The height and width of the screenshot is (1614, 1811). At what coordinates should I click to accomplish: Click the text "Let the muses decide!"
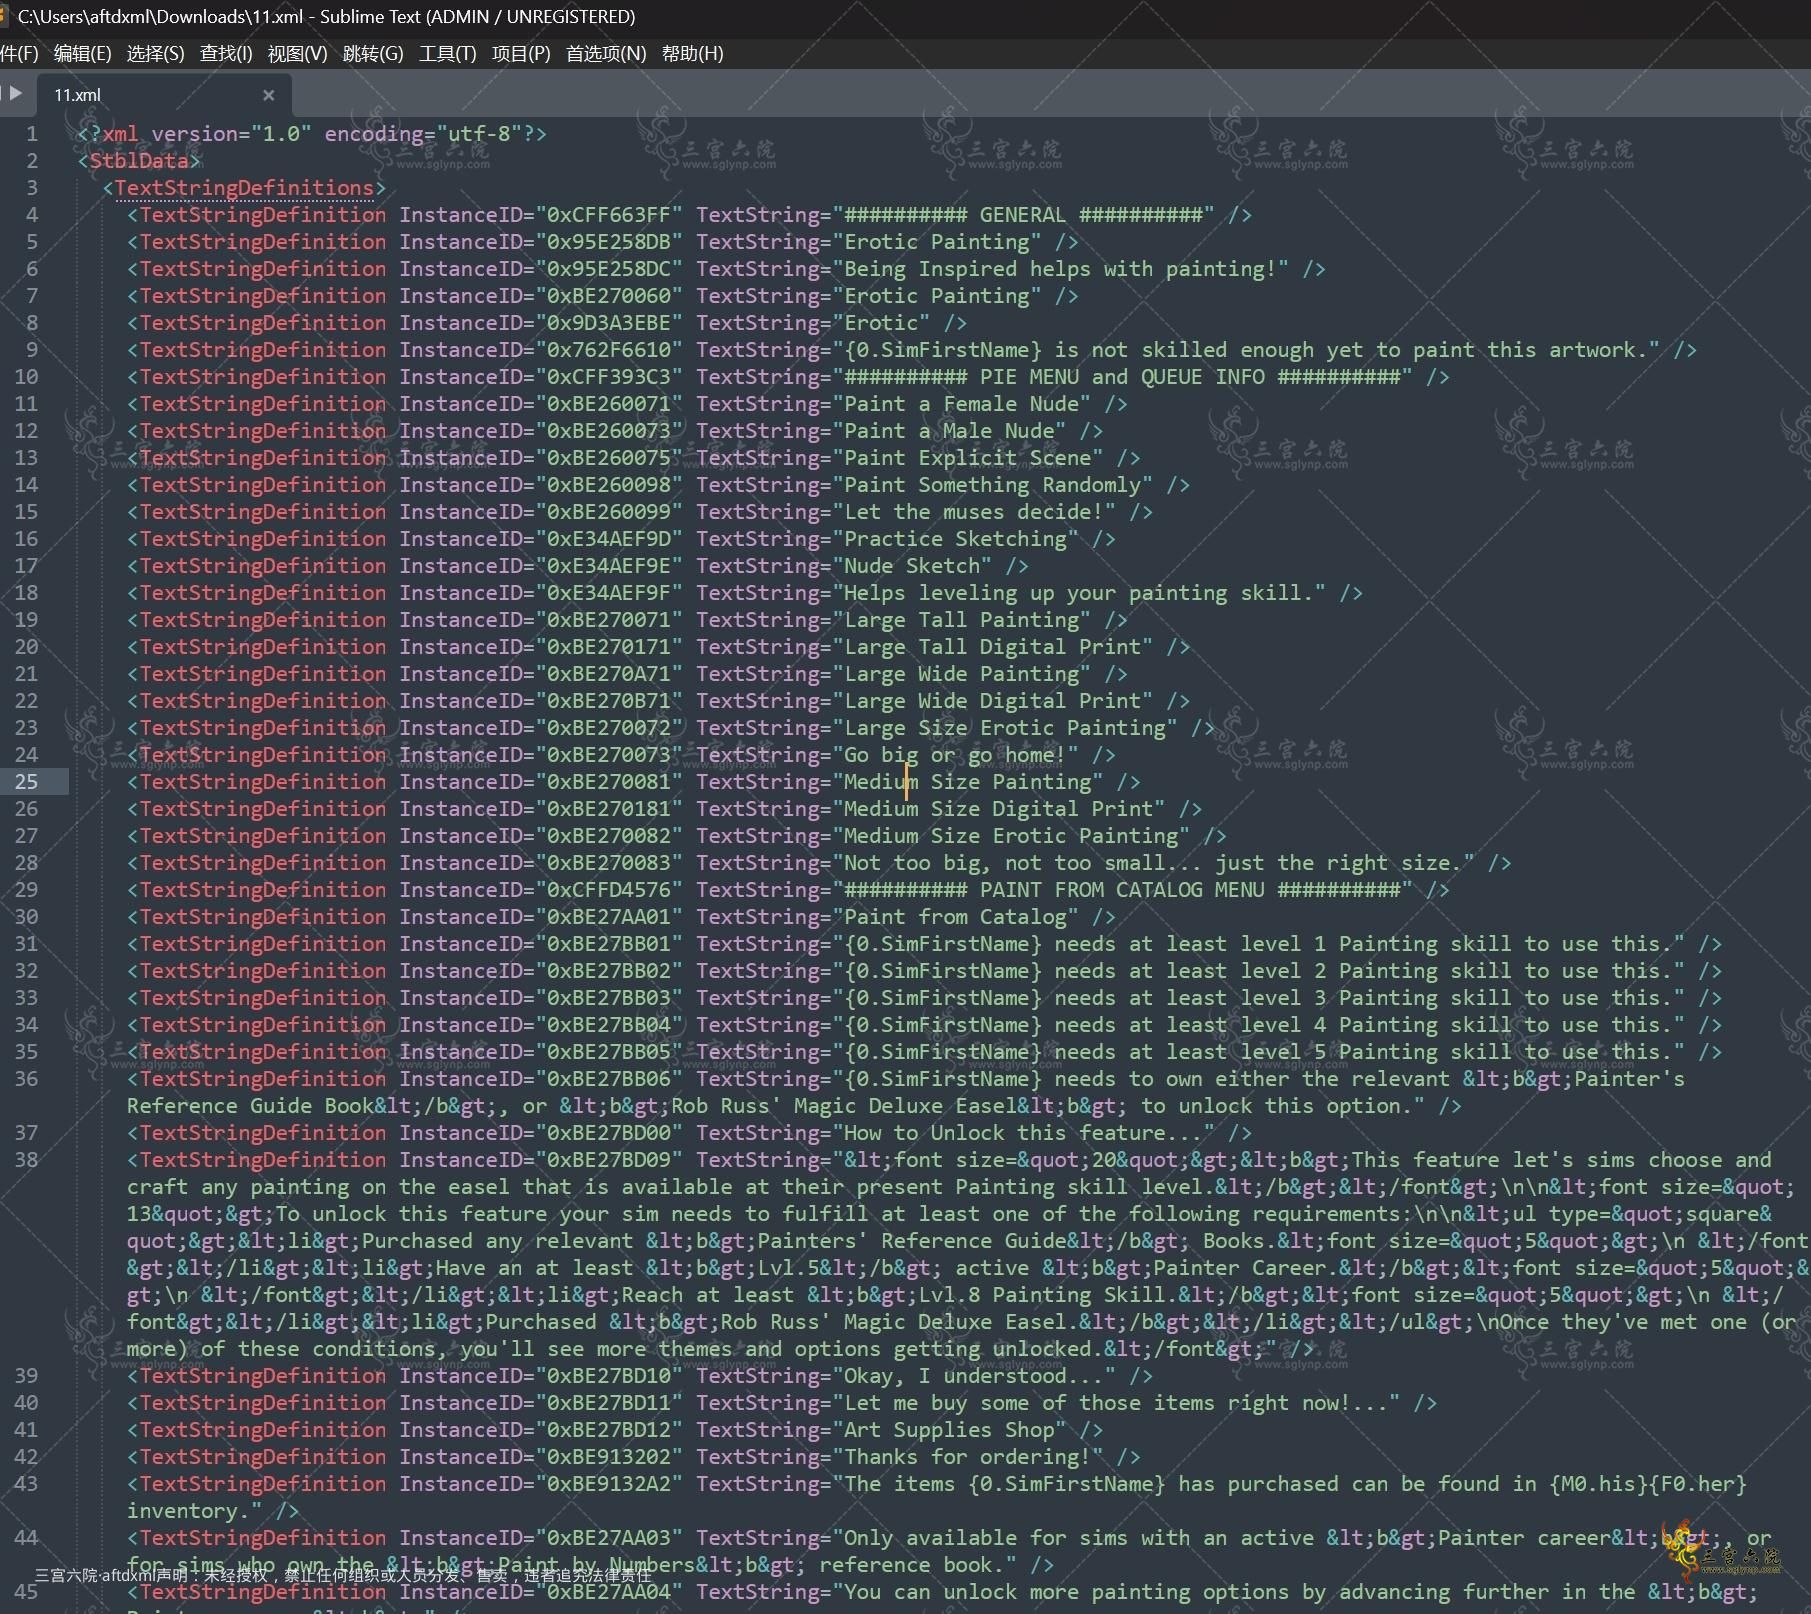pos(973,512)
